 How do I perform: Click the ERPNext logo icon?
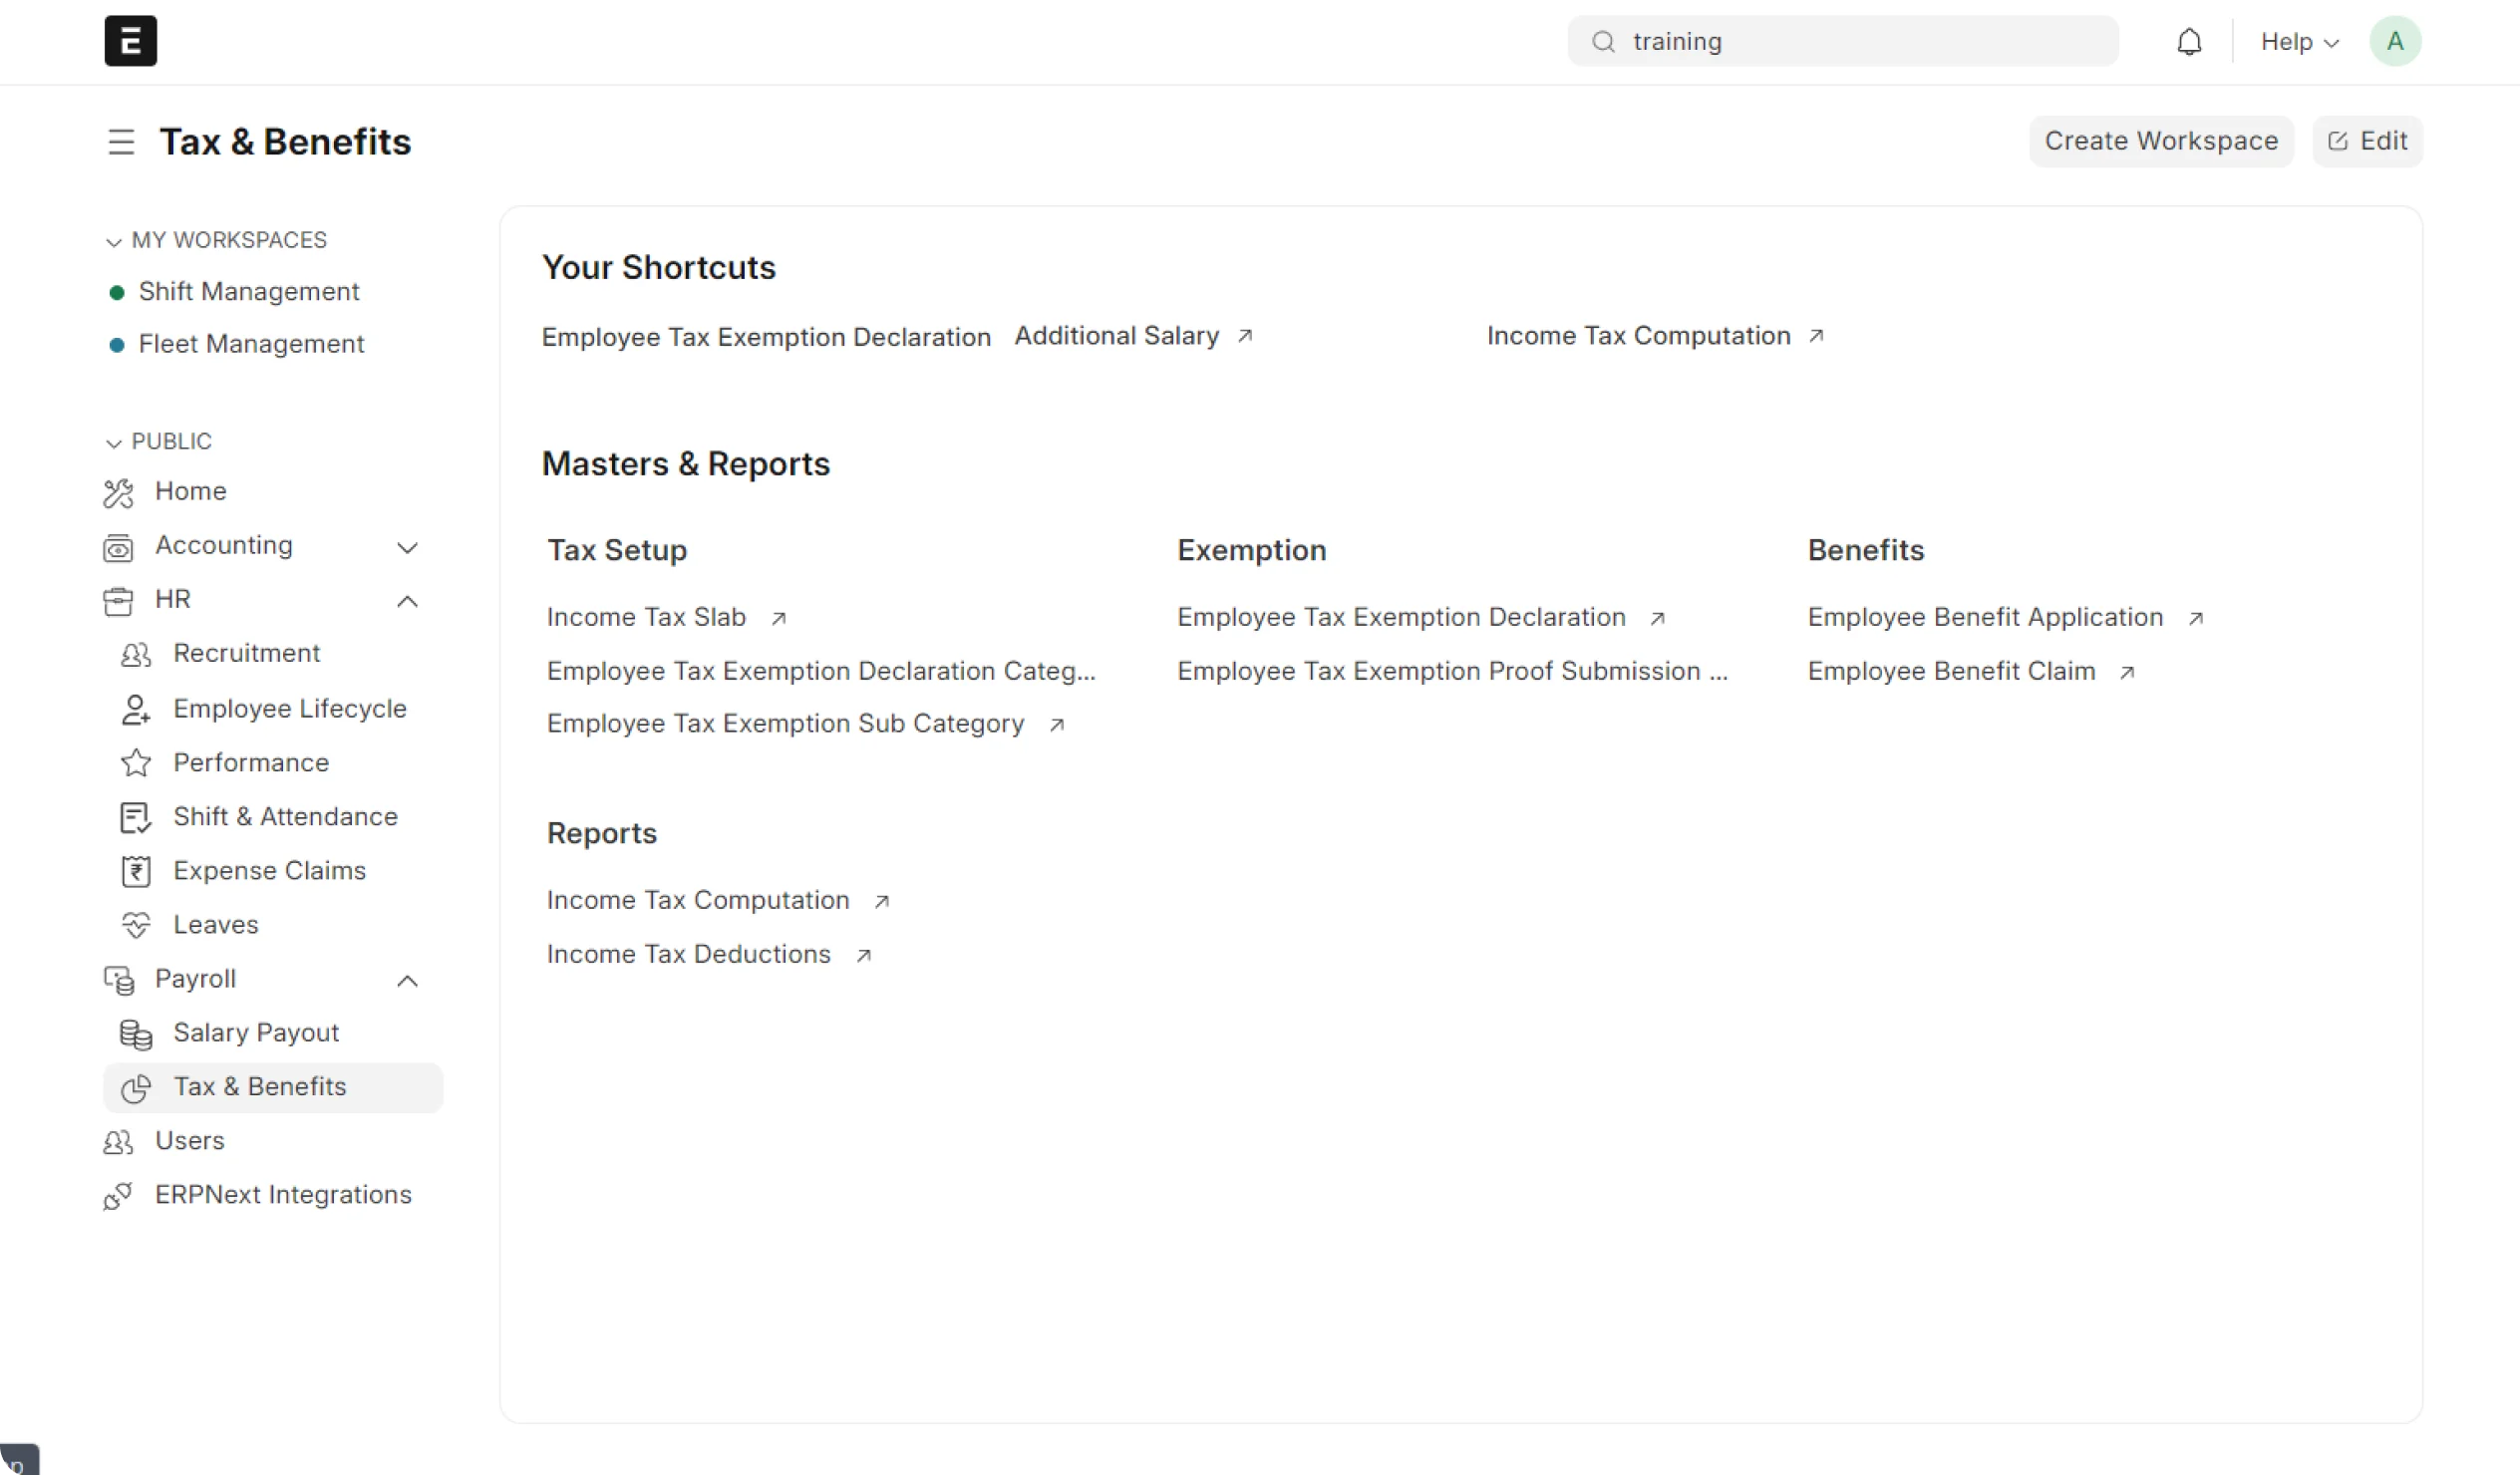click(x=130, y=41)
